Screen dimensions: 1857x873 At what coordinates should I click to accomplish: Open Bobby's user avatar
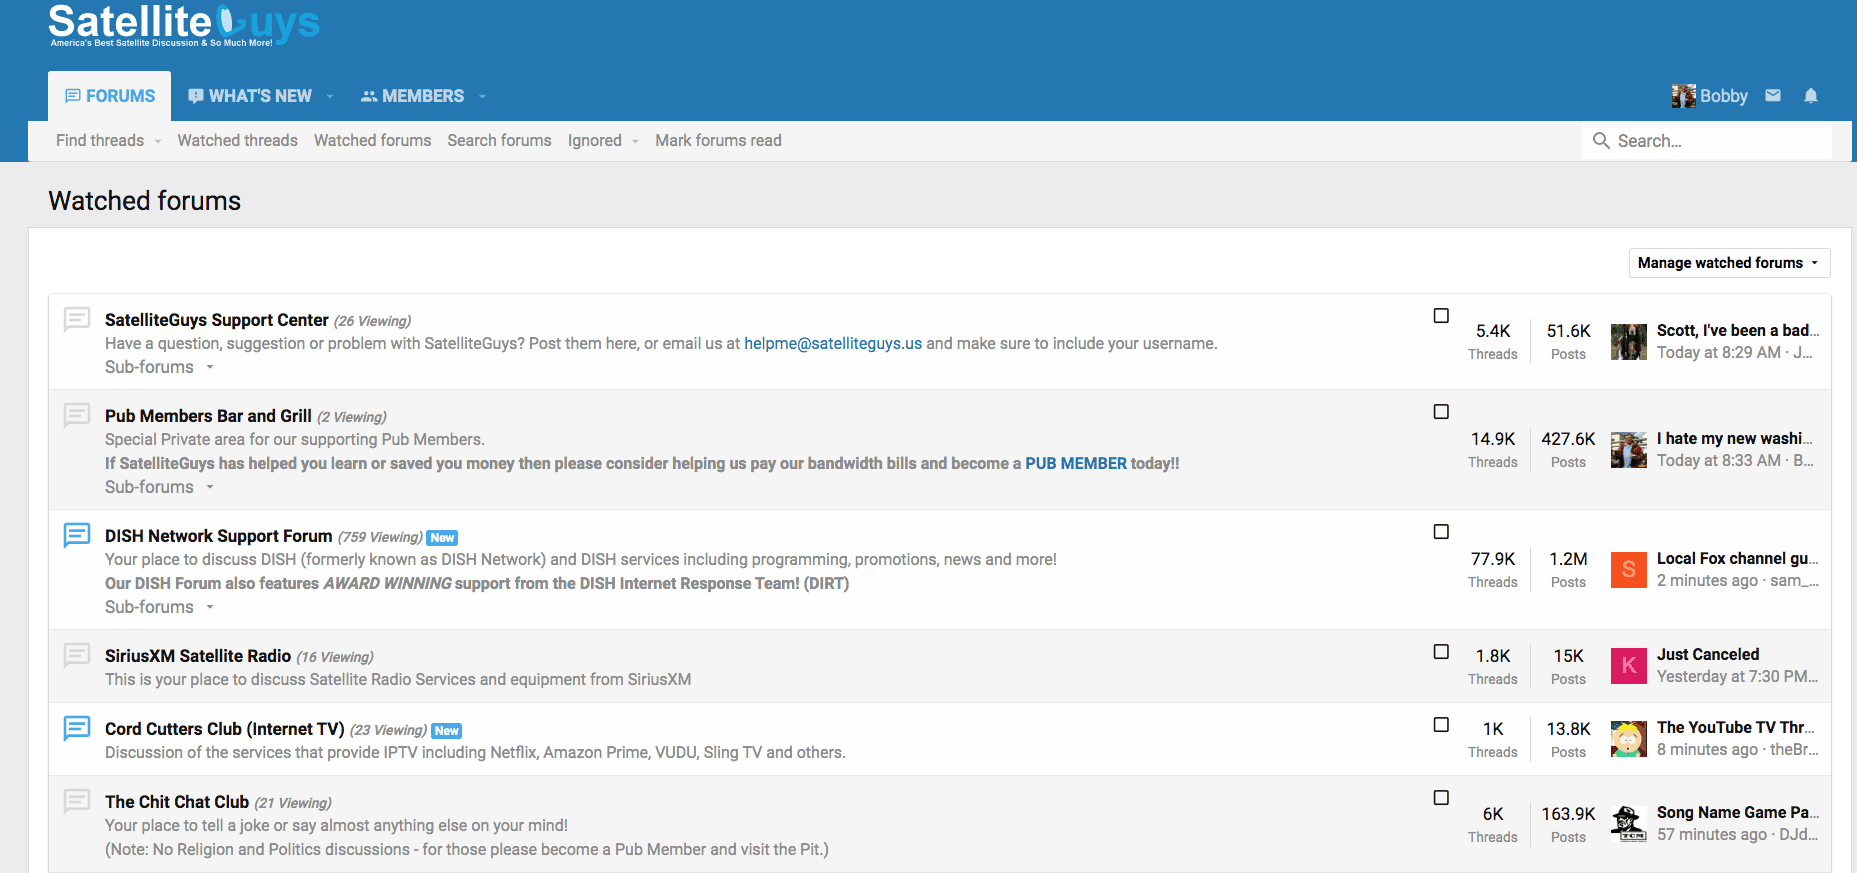pyautogui.click(x=1684, y=96)
